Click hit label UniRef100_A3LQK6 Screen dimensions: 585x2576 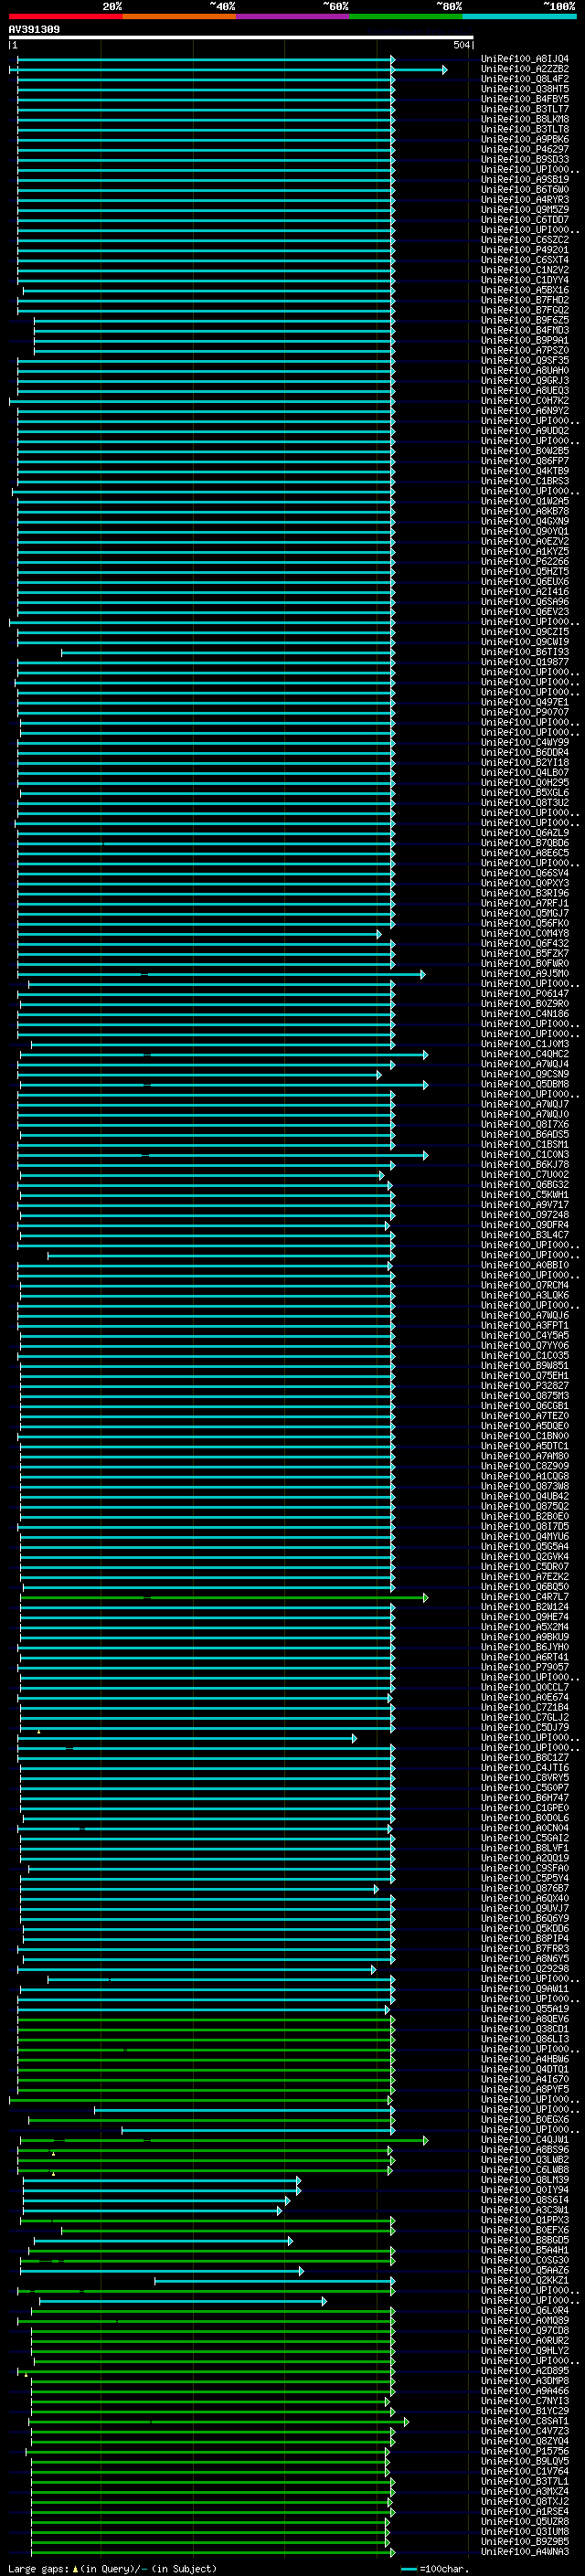pos(525,1295)
